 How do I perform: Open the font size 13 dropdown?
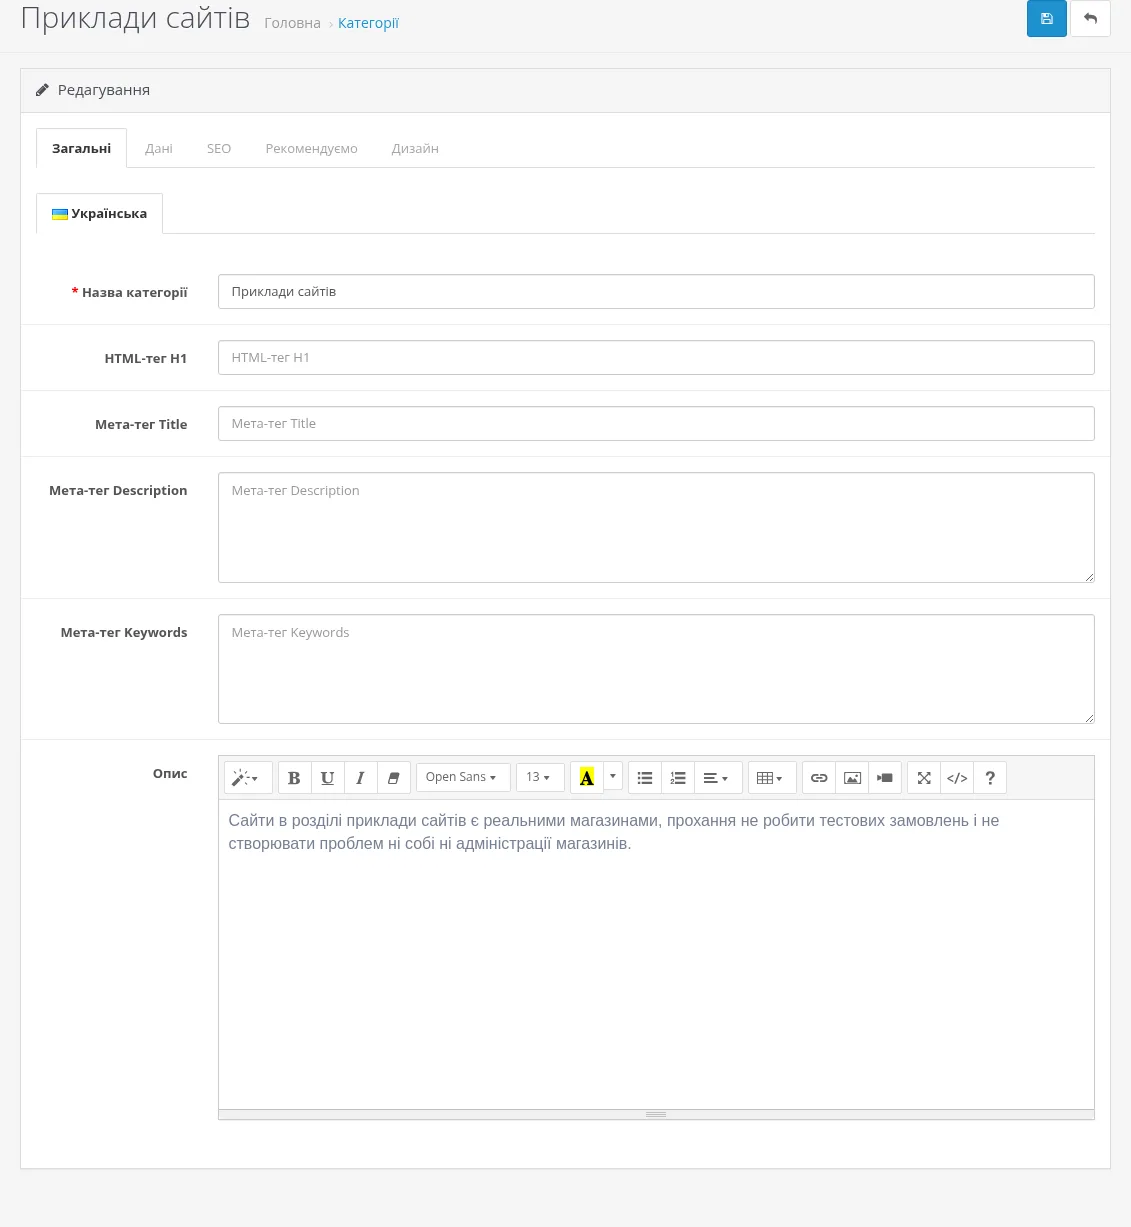click(540, 778)
